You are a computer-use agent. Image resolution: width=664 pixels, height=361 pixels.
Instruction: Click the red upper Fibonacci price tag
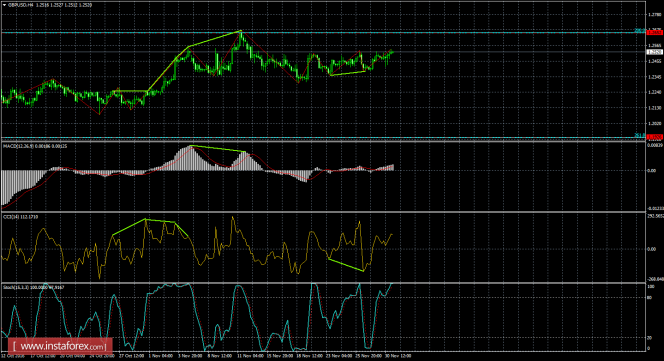655,32
